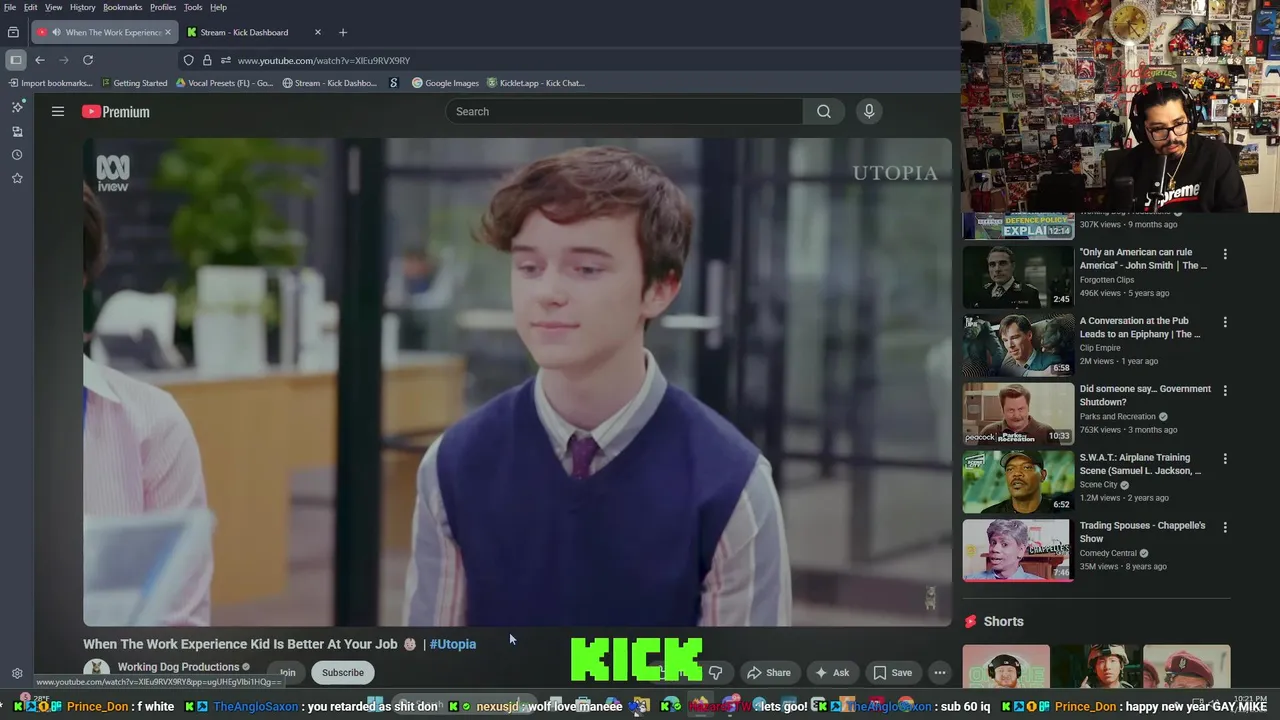Open more options for Conversation at the Pub
This screenshot has width=1280, height=720.
pyautogui.click(x=1225, y=322)
